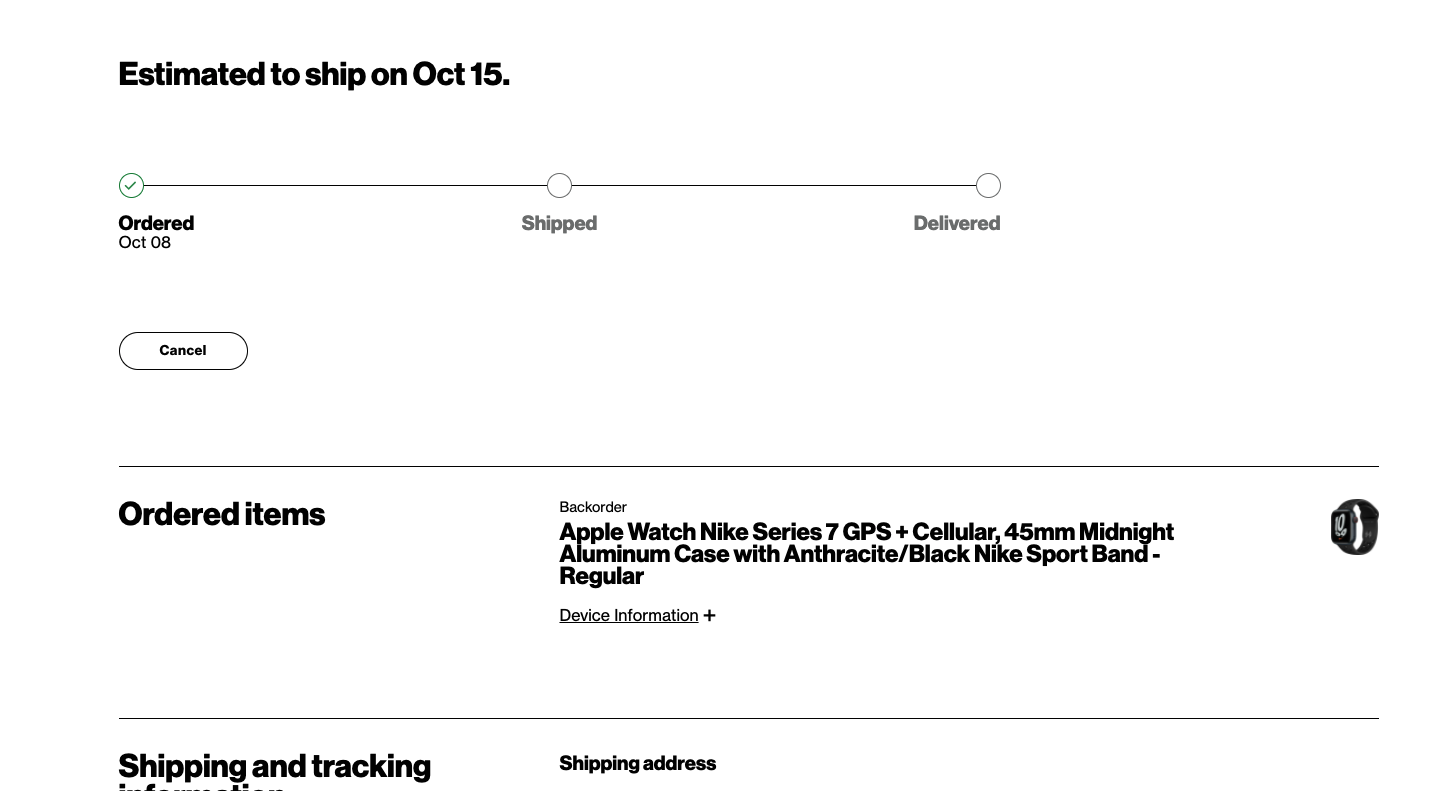Click the empty Delivered step circle
The width and height of the screenshot is (1437, 791).
pyautogui.click(x=988, y=186)
